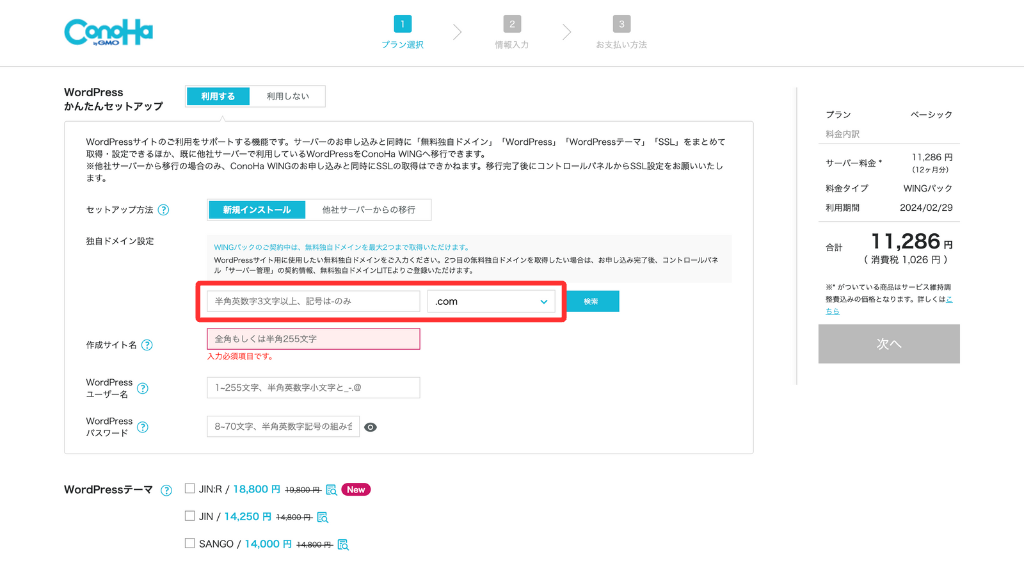Click the 14,000 円 SANGO price
1024x561 pixels.
pos(268,544)
